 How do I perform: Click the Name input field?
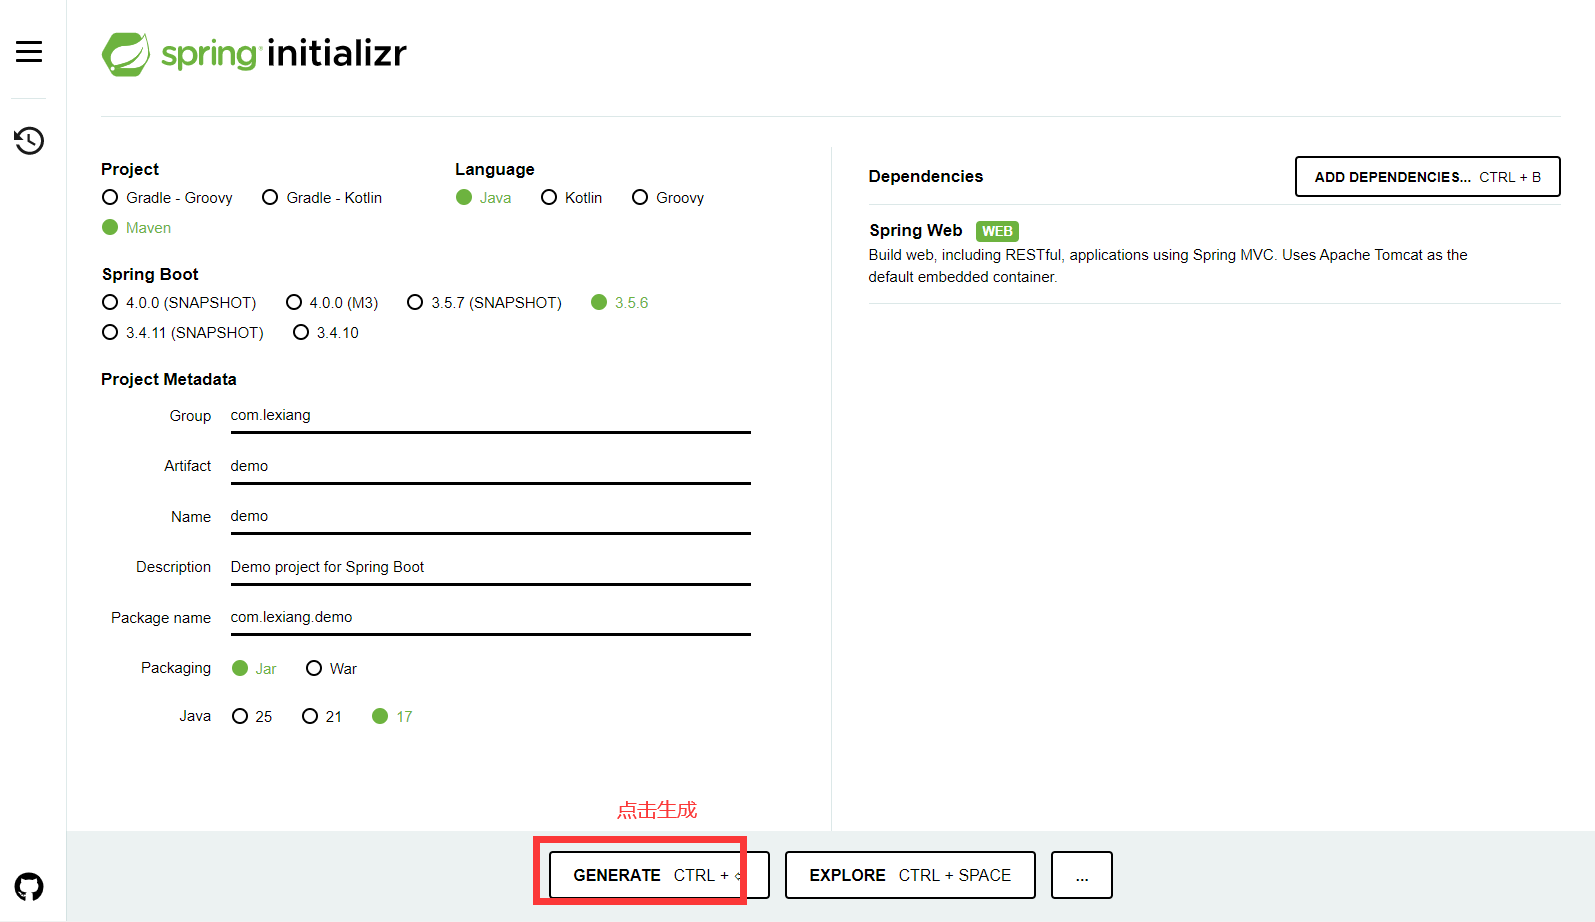click(491, 517)
